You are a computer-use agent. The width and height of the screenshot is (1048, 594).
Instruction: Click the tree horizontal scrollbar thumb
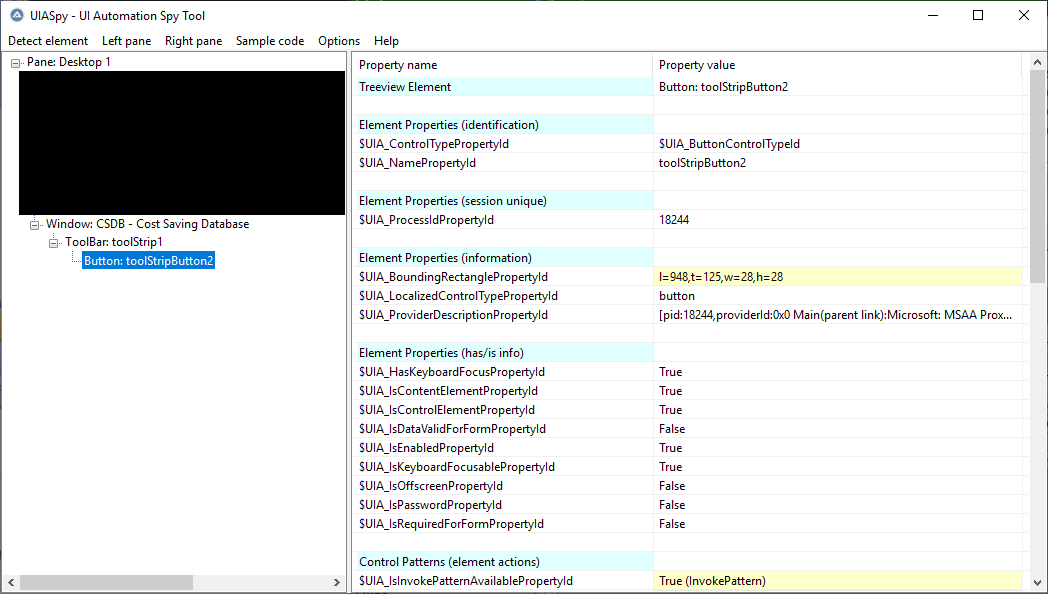(x=106, y=583)
